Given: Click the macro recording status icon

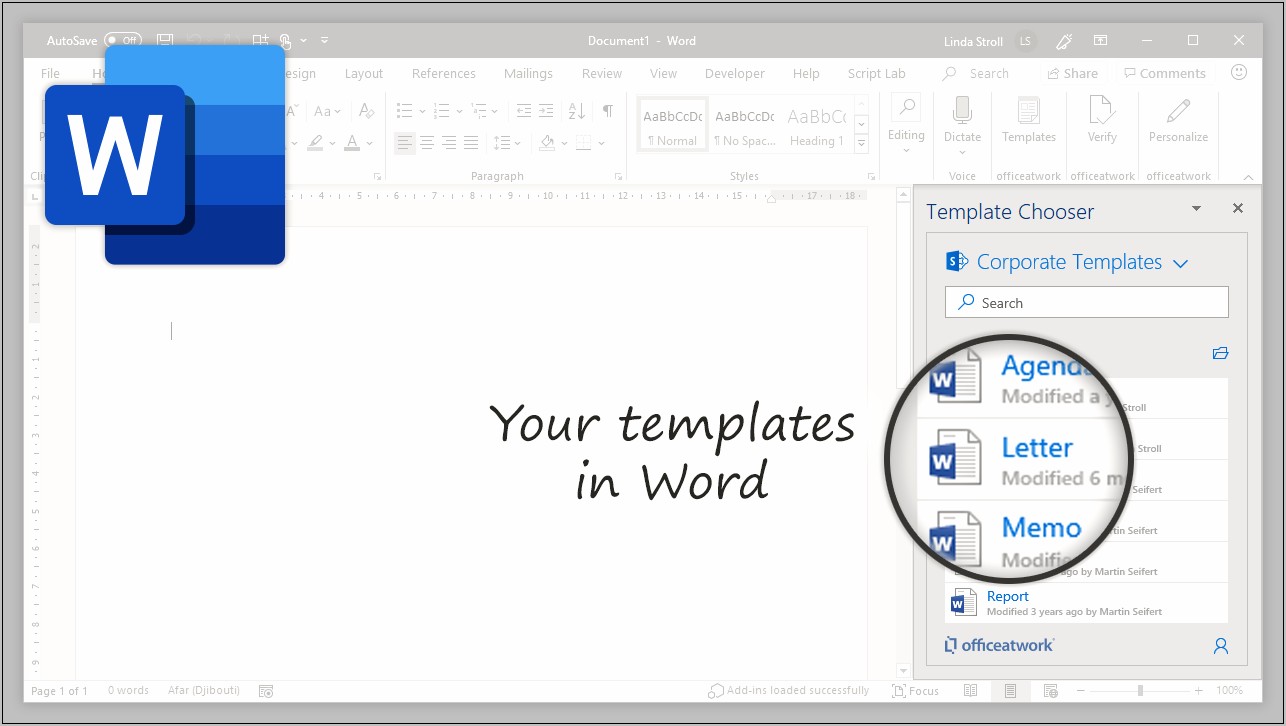Looking at the screenshot, I should point(266,691).
